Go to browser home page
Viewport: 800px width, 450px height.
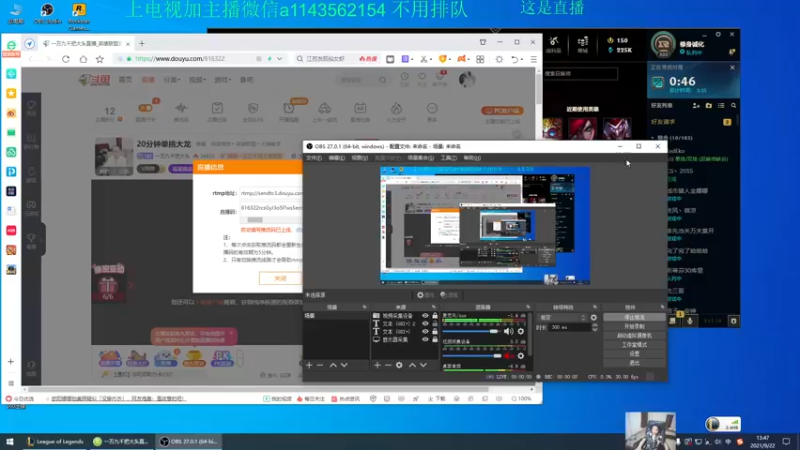83,59
